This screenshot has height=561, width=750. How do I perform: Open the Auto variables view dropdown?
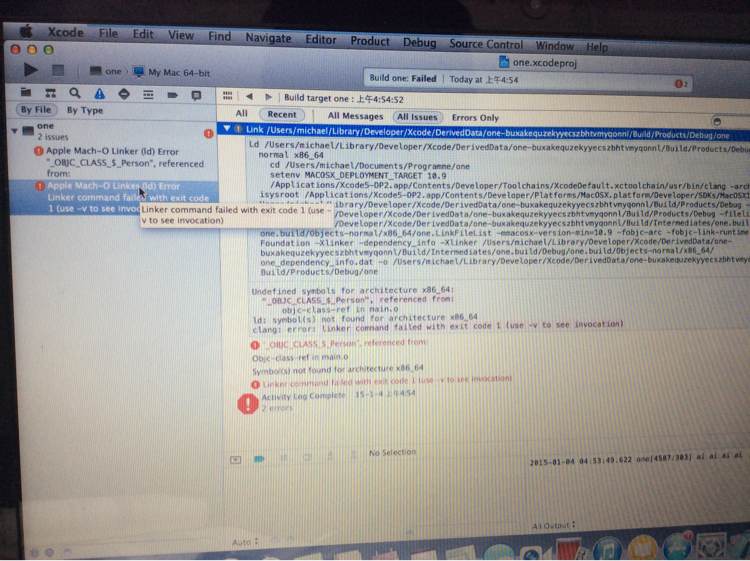245,542
